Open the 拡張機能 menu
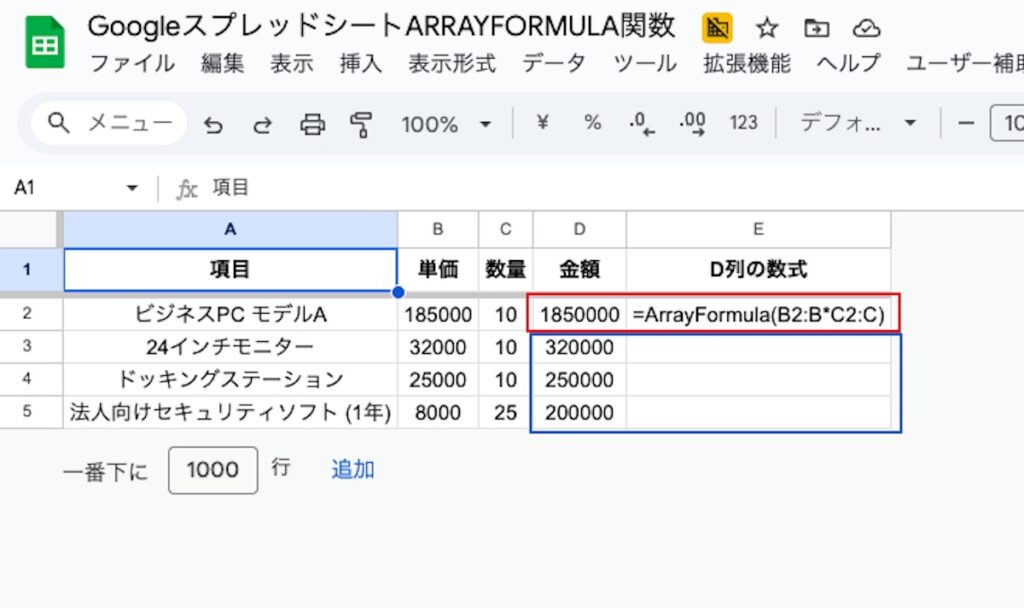This screenshot has width=1024, height=608. tap(746, 63)
